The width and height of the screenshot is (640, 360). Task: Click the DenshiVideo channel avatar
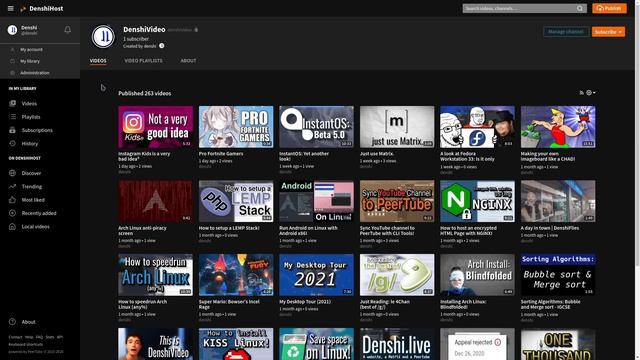pos(103,36)
